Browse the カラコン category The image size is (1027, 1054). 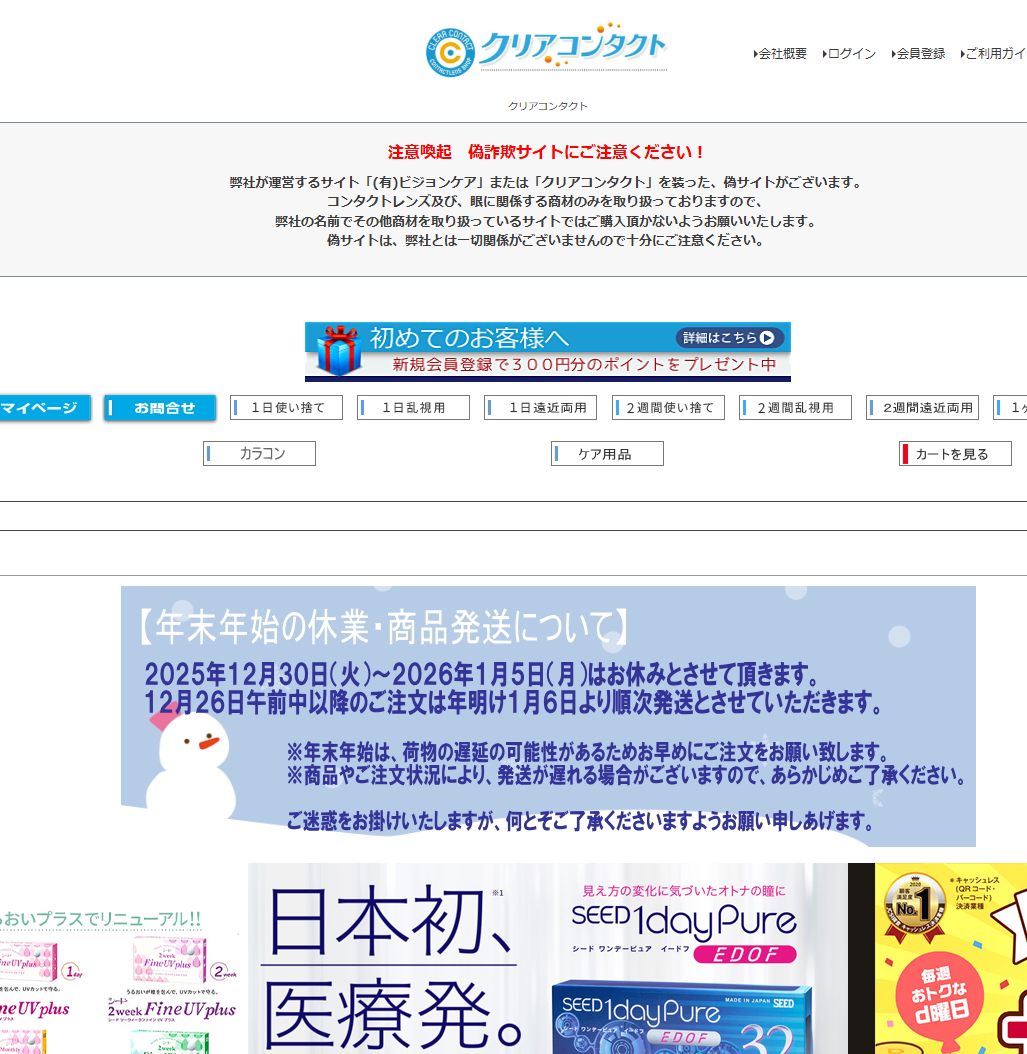pyautogui.click(x=260, y=454)
